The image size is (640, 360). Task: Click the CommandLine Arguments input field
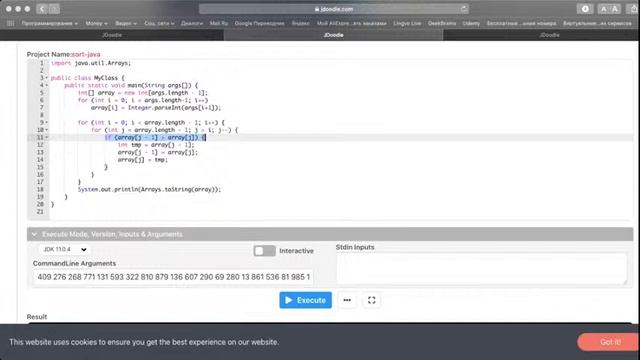click(x=173, y=277)
